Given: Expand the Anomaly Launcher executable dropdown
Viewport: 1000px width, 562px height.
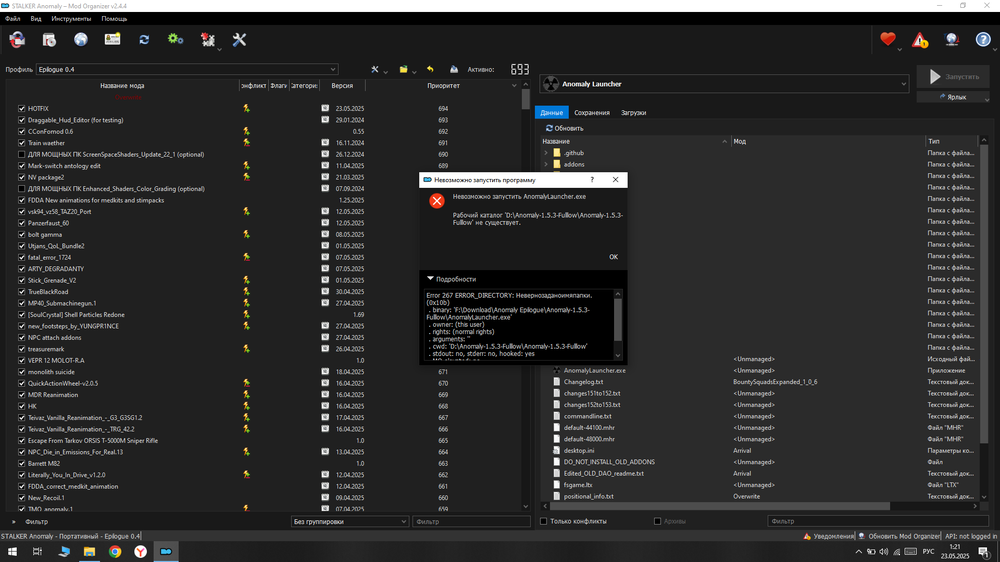Looking at the screenshot, I should (x=903, y=84).
